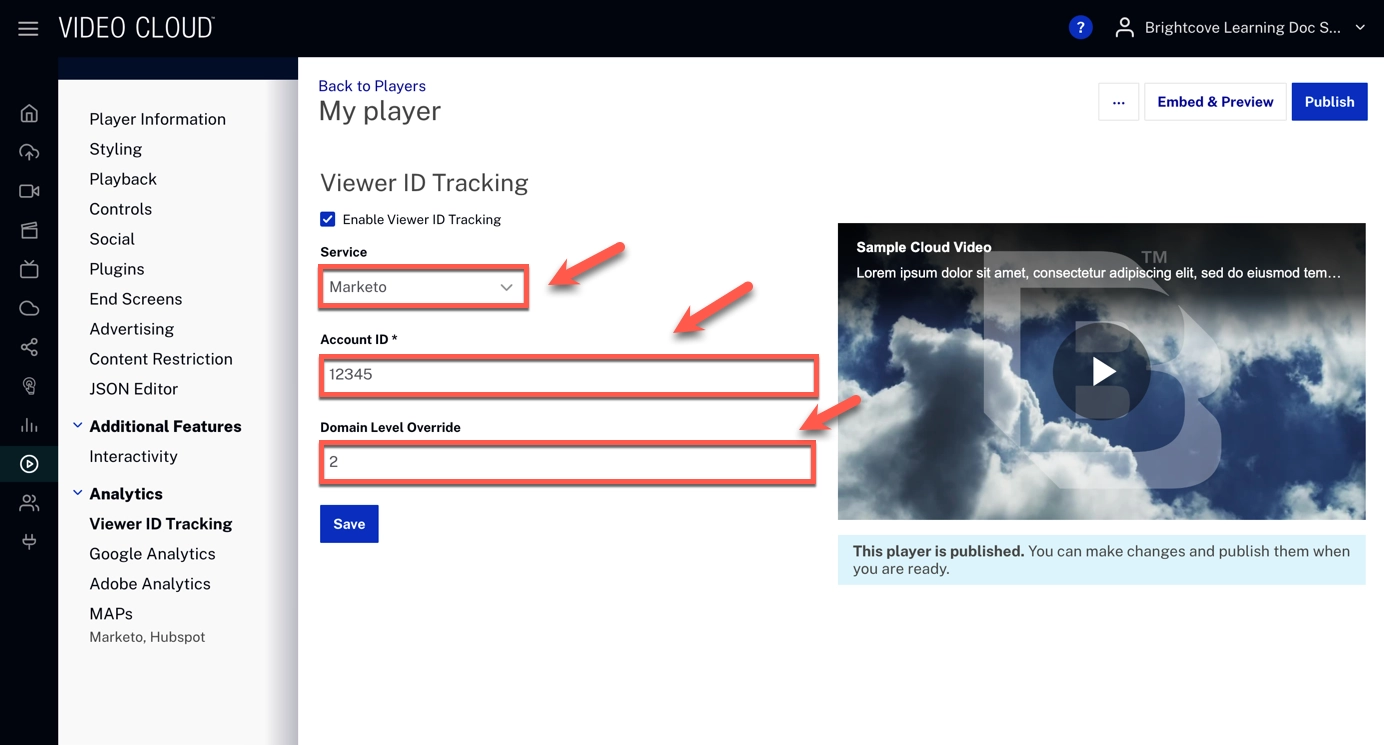The image size is (1384, 745).
Task: Click the Players play-circle sidebar icon
Action: 29,464
